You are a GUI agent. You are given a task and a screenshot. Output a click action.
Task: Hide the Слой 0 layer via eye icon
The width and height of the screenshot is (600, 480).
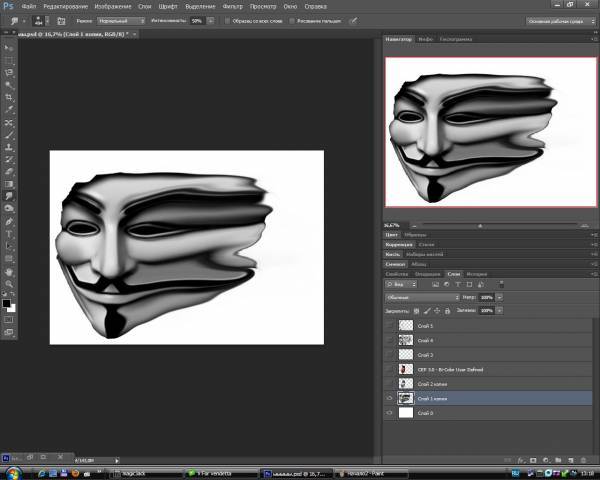[x=391, y=412]
